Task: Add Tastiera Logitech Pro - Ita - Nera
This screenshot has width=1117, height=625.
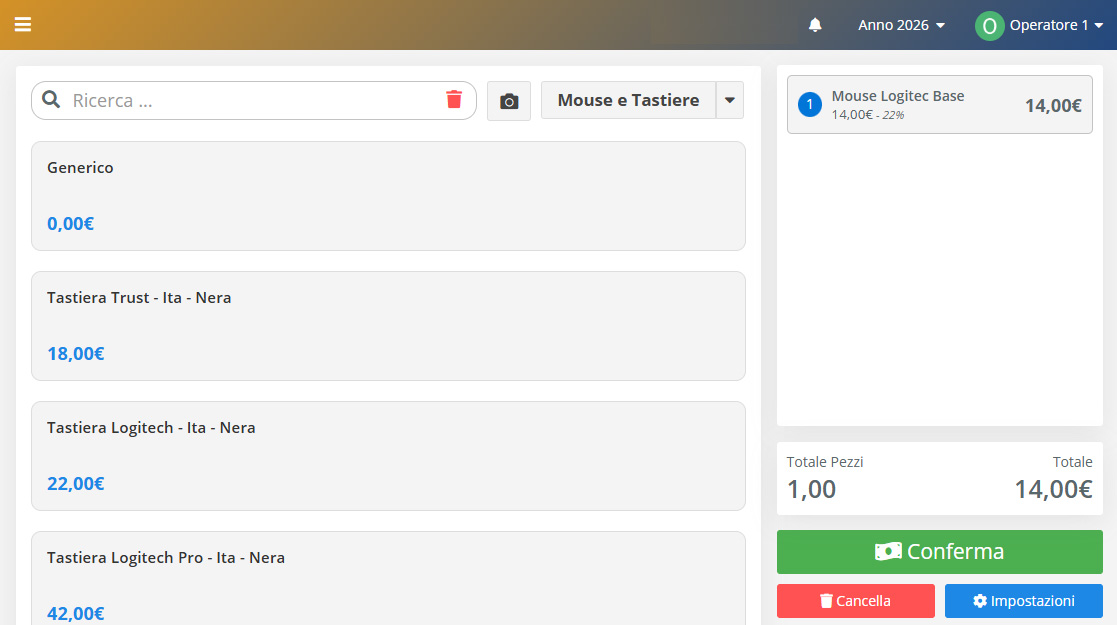Action: [388, 579]
